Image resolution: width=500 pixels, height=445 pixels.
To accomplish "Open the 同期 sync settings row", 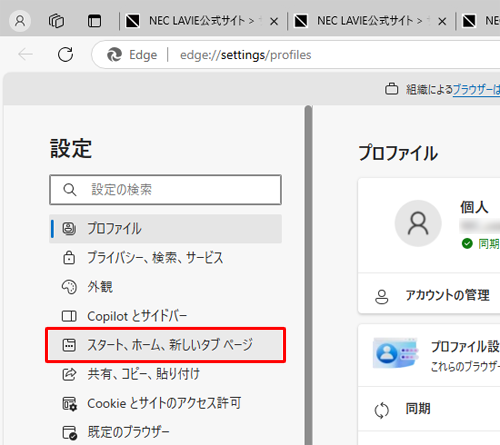I will [429, 409].
